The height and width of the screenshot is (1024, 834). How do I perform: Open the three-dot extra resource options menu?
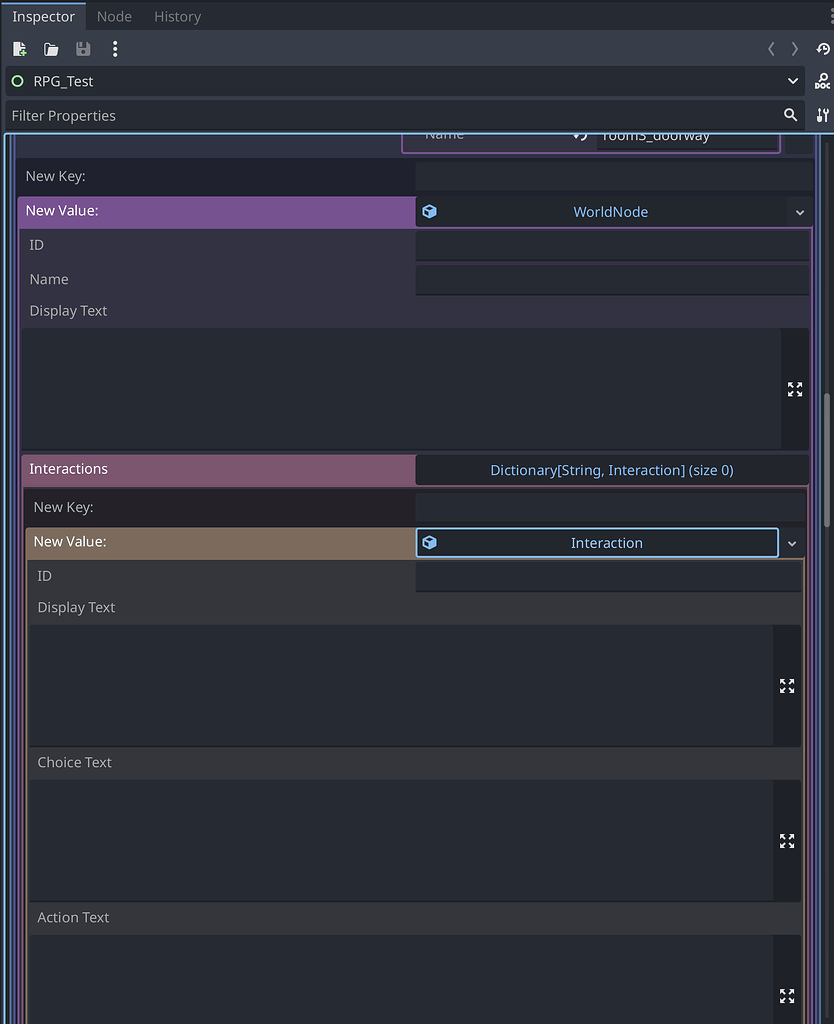[x=115, y=49]
